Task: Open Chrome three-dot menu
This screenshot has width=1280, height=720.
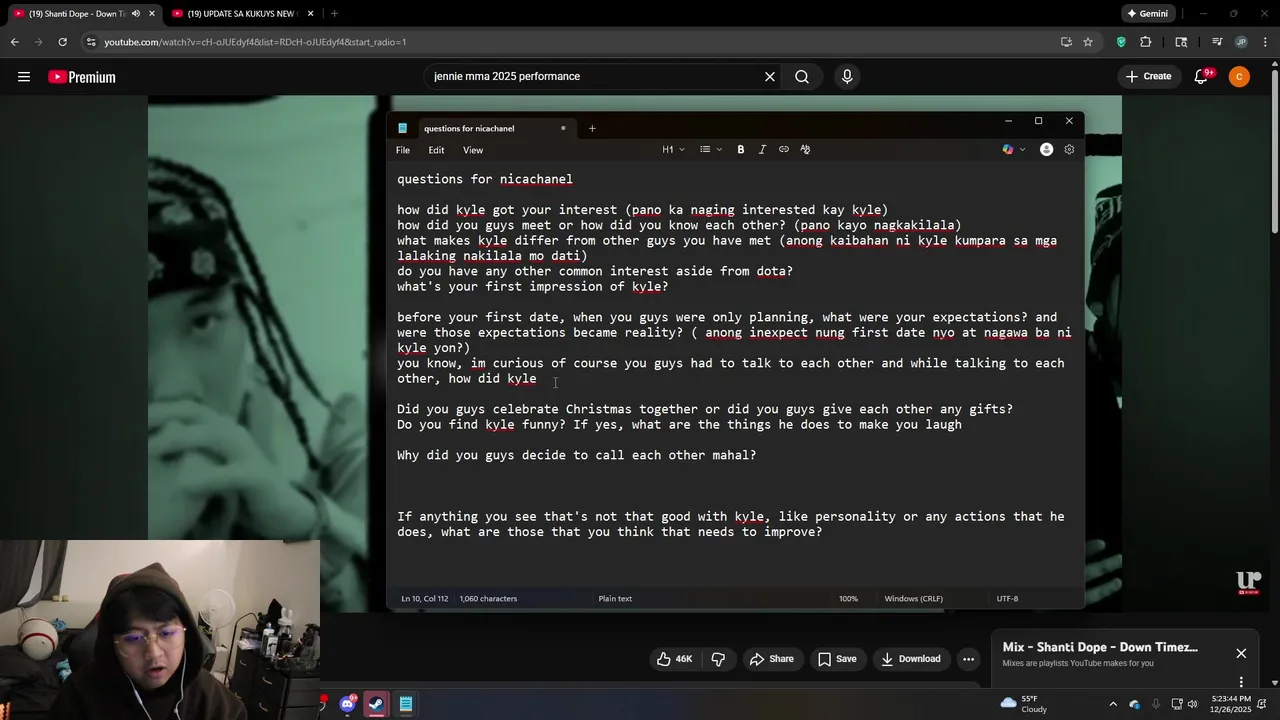Action: tap(1266, 42)
